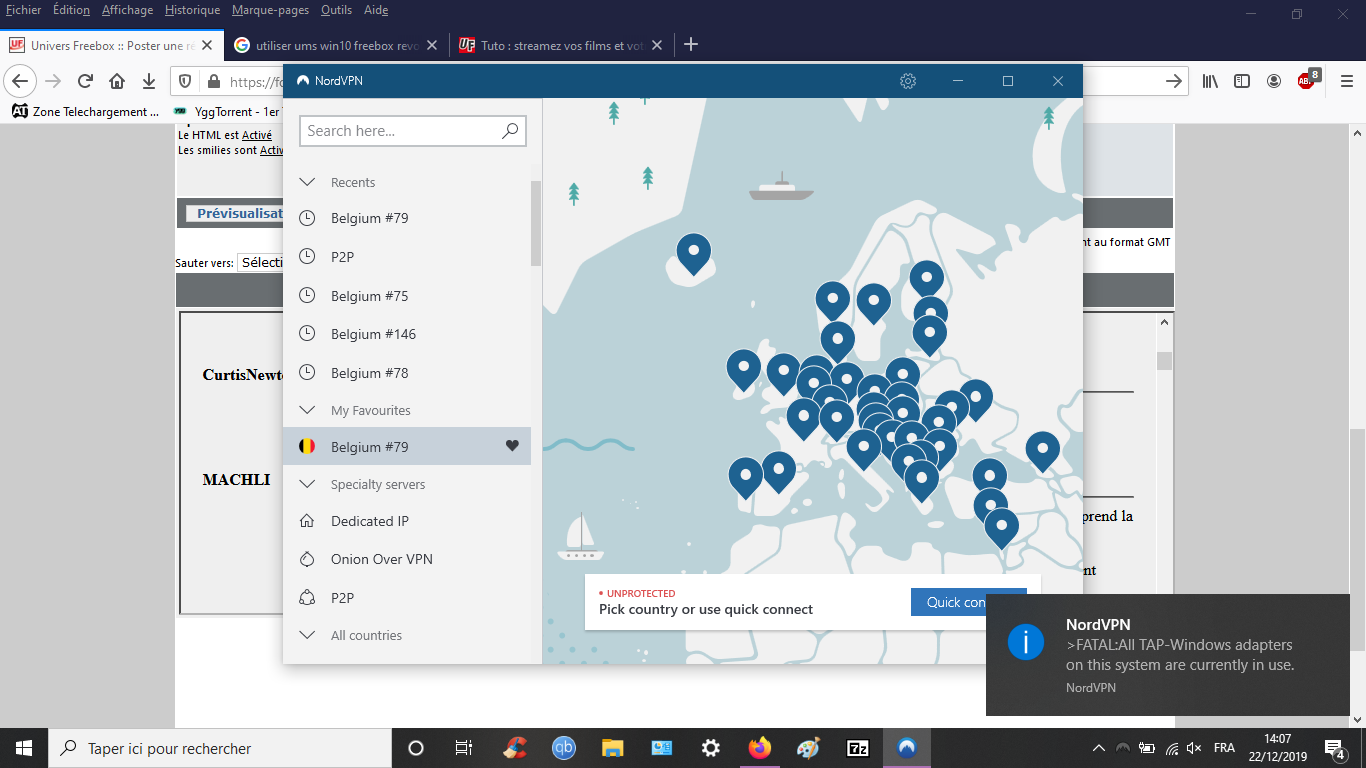
Task: Select the Georgia map pin far right
Action: tap(1042, 451)
